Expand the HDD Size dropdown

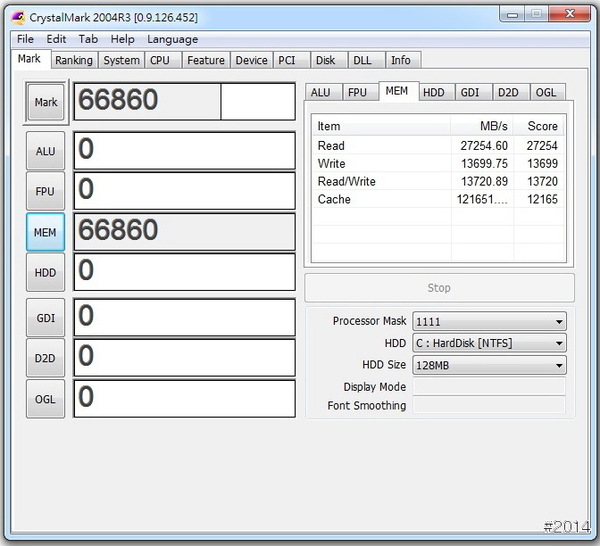(x=489, y=366)
